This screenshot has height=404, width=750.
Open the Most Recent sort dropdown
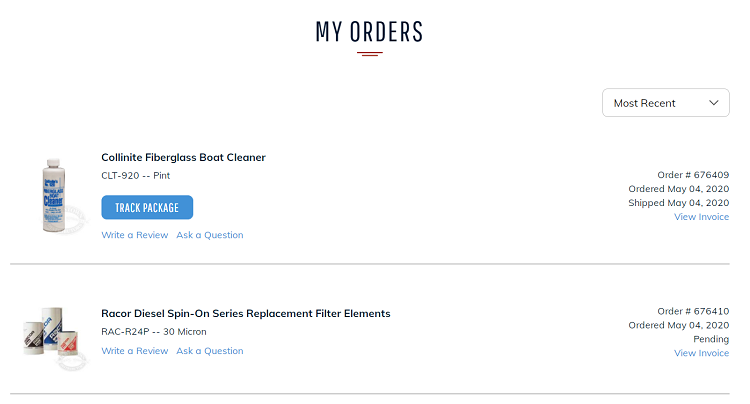665,102
